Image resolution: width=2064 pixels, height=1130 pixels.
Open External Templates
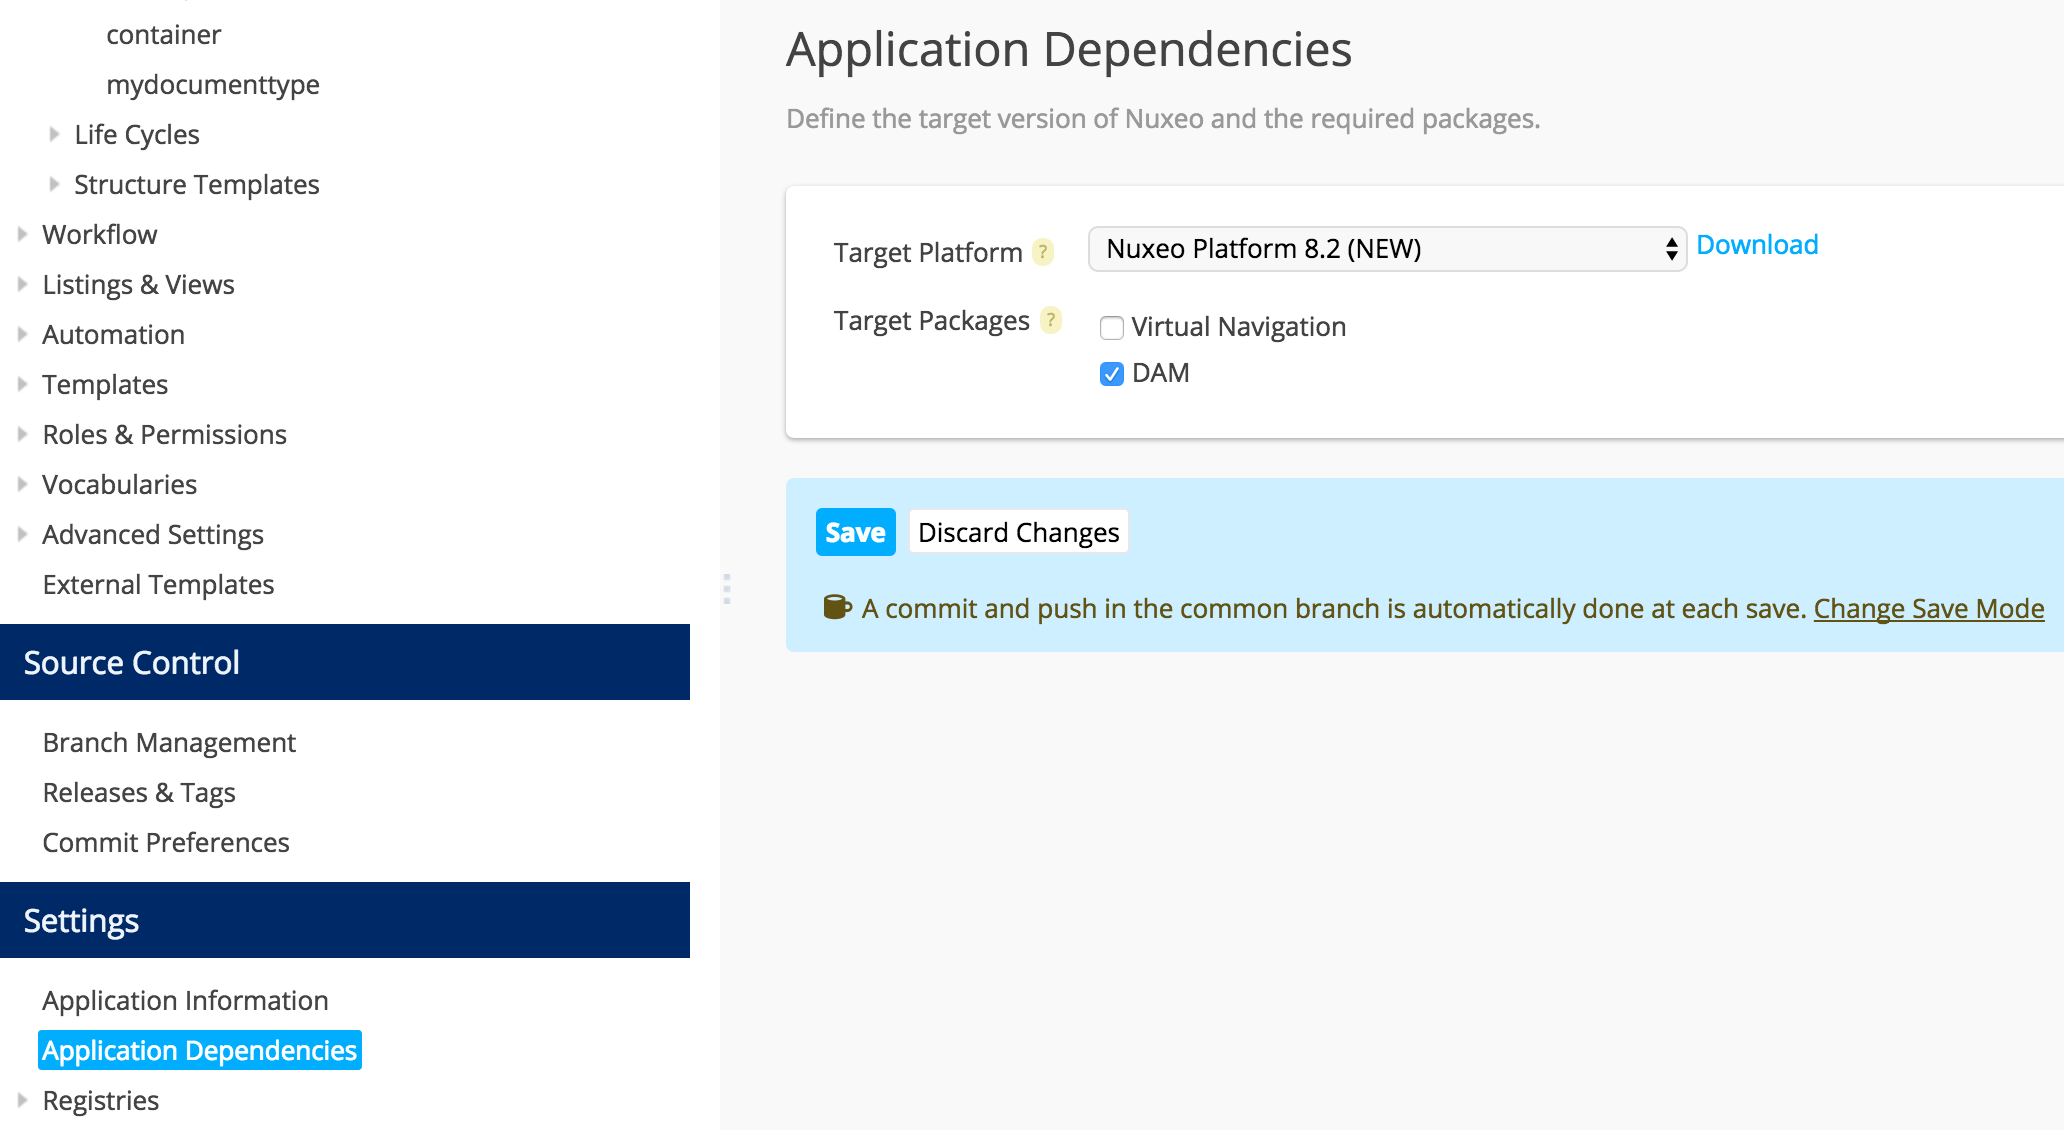[158, 585]
